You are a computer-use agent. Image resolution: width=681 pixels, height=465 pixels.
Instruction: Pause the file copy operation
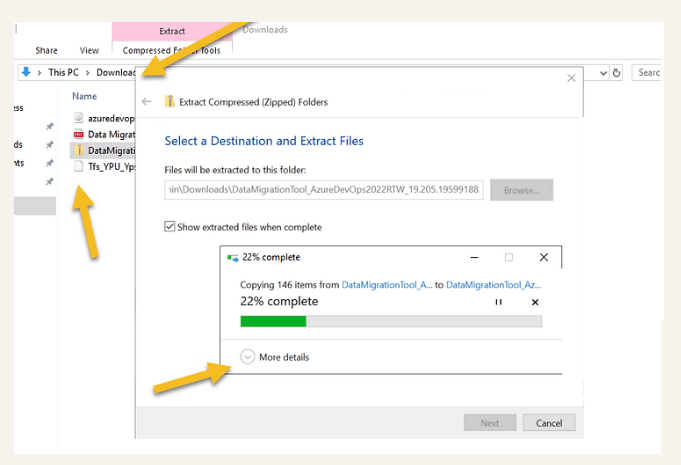499,302
